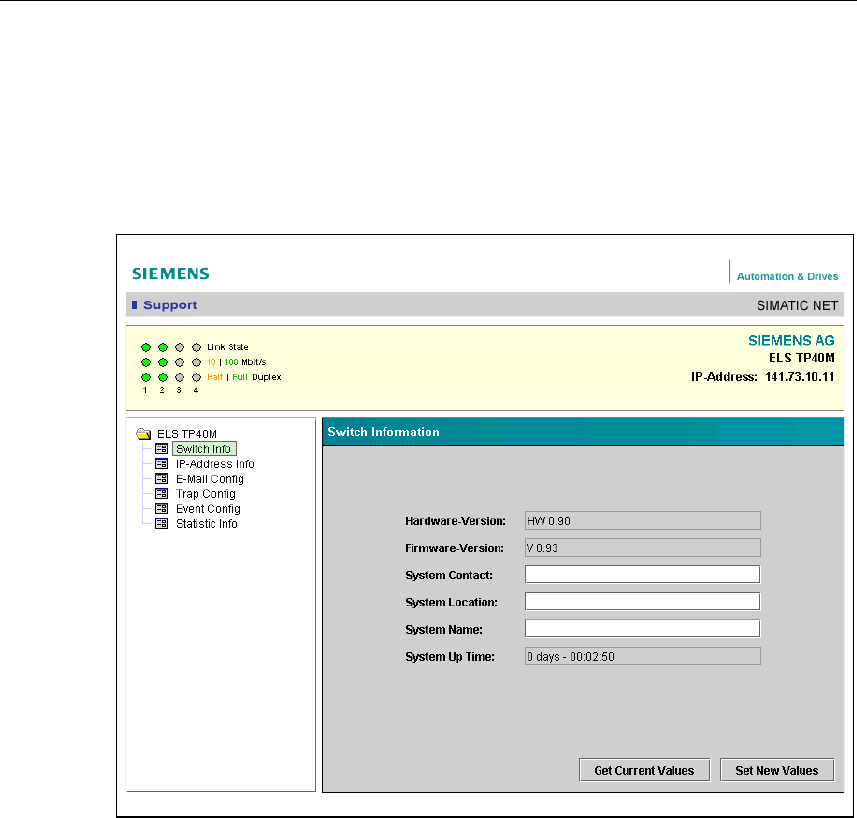Click the Event Config page icon
Screen dimensions: 857x818
point(161,509)
